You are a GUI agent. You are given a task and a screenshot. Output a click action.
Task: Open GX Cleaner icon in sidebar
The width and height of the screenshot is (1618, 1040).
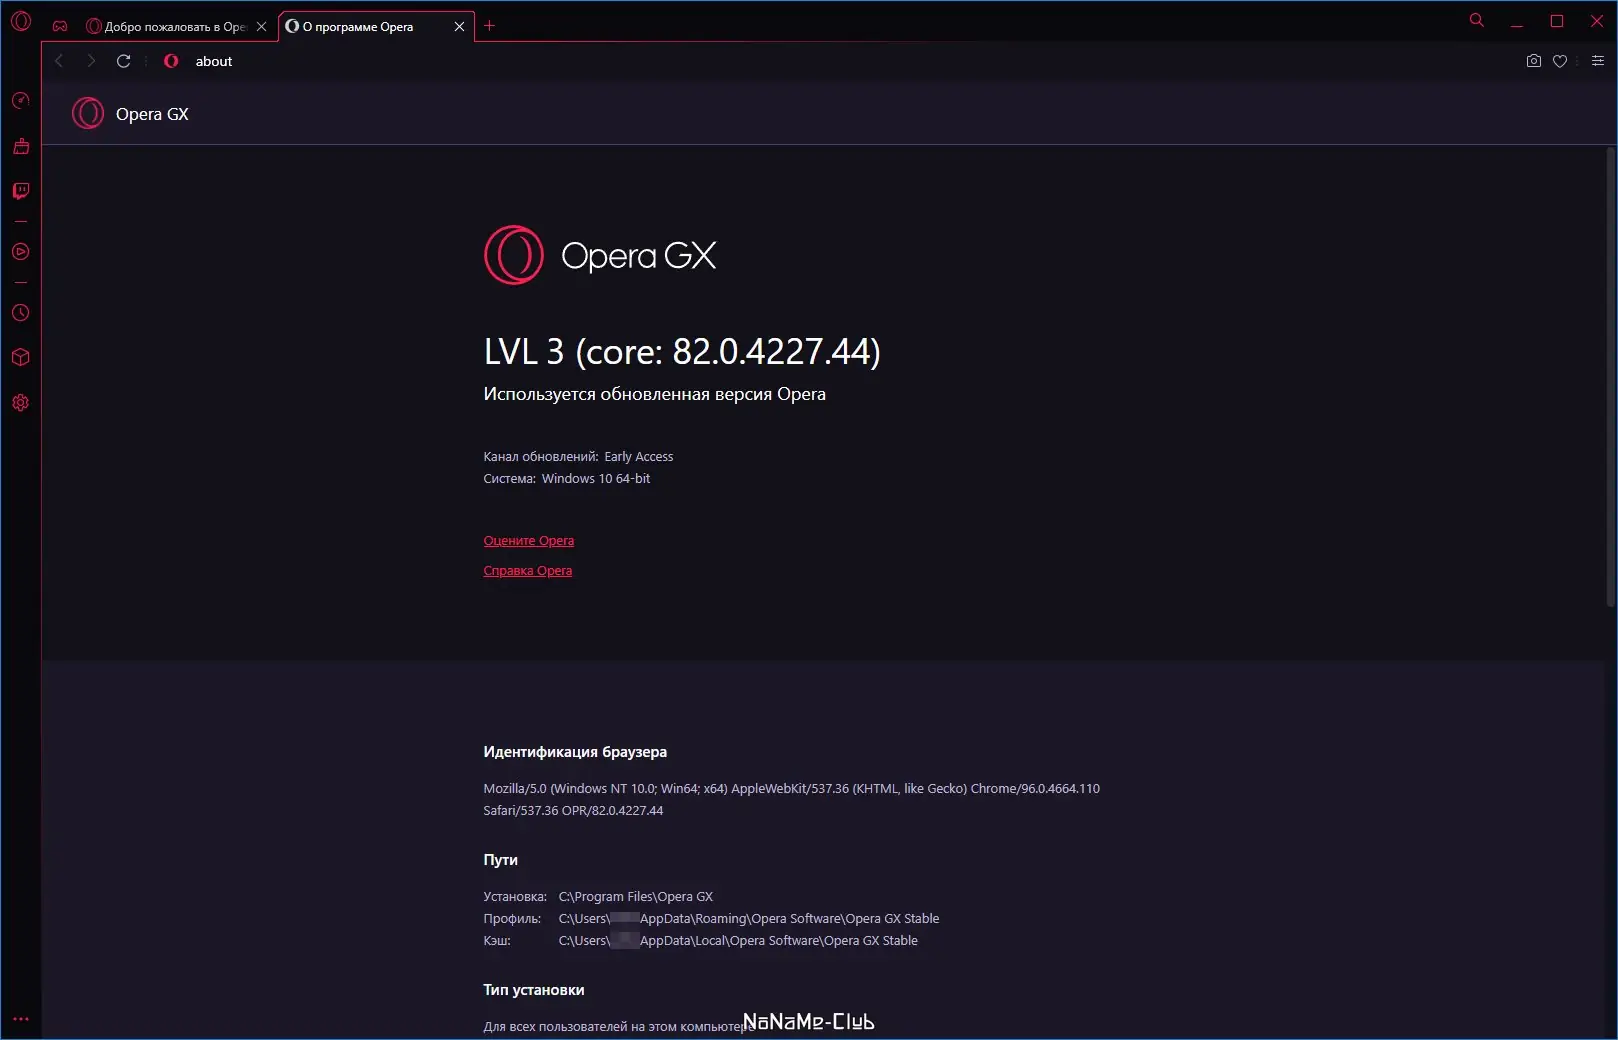(20, 146)
